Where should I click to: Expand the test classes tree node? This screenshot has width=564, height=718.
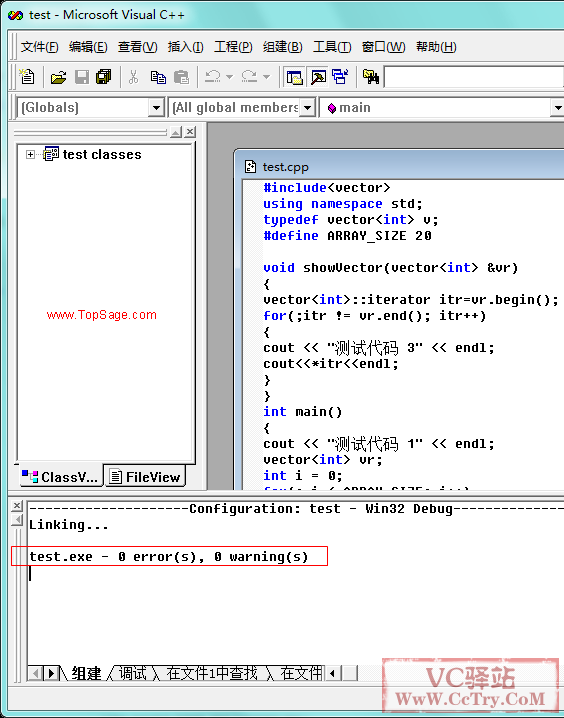click(x=30, y=154)
